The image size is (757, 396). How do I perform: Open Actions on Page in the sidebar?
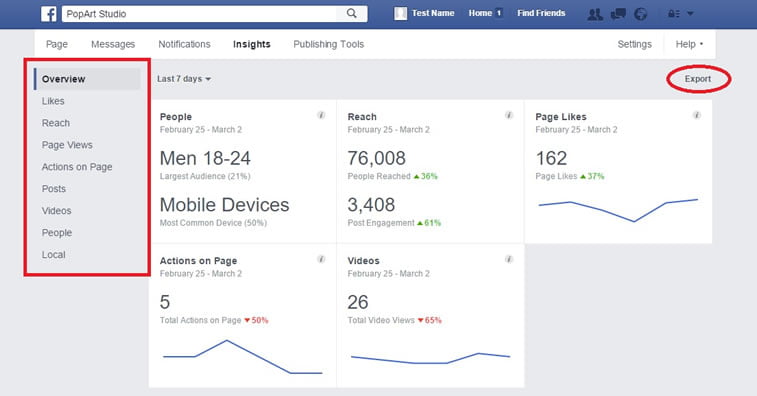click(x=77, y=167)
